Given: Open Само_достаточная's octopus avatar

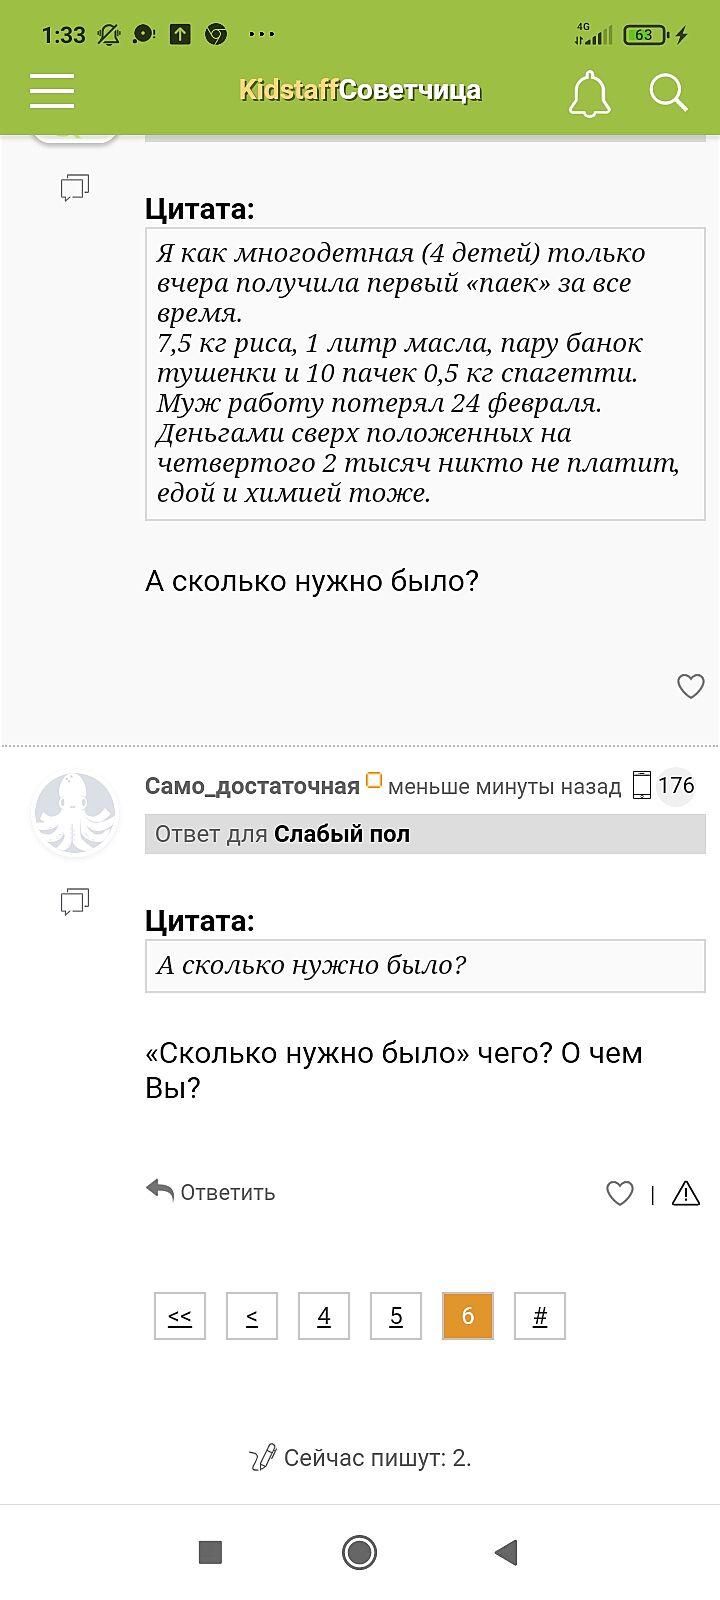Looking at the screenshot, I should [x=75, y=813].
